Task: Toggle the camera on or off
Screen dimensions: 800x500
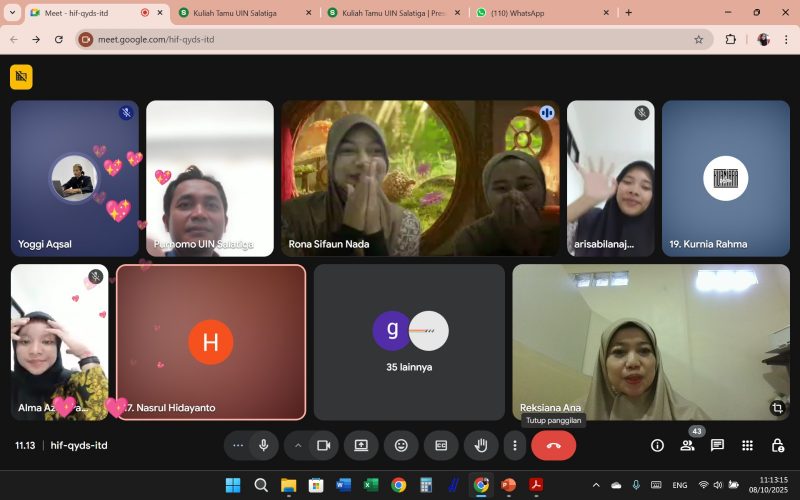Action: click(x=323, y=445)
